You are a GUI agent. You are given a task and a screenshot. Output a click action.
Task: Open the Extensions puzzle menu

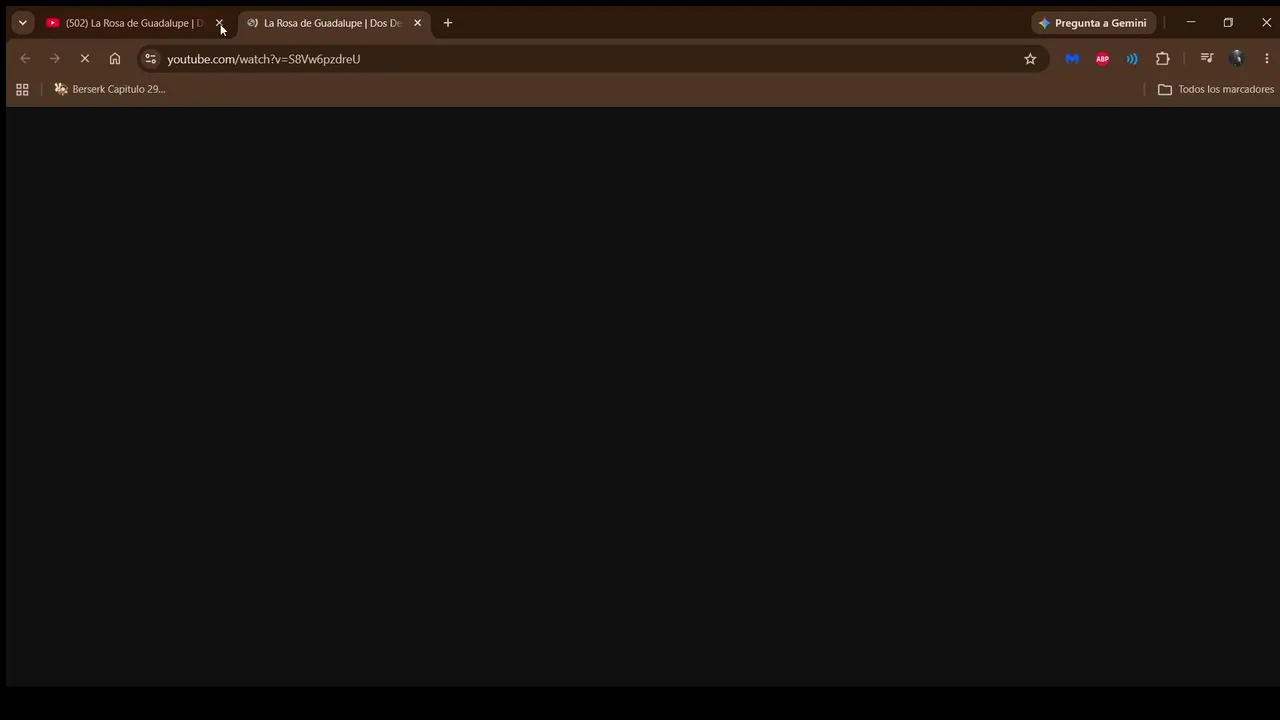tap(1162, 59)
